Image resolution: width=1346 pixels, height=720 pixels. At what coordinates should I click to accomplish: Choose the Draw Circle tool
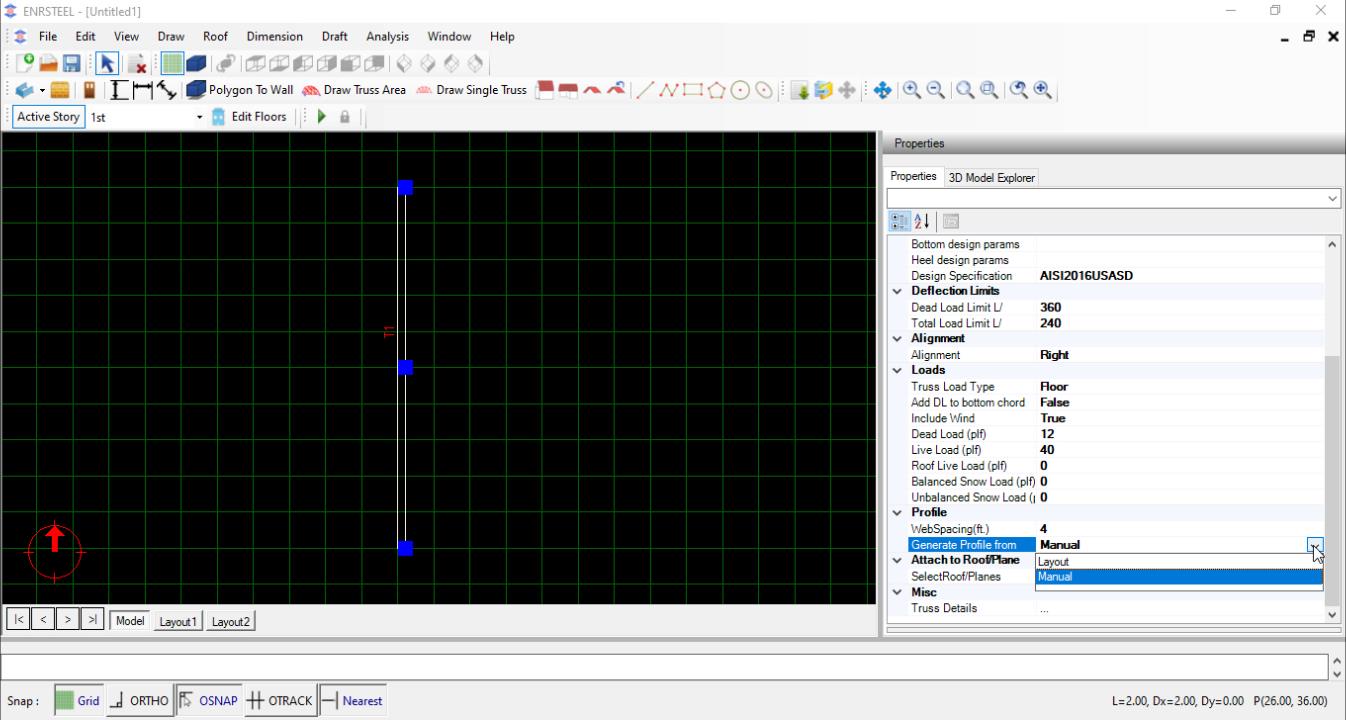click(740, 90)
